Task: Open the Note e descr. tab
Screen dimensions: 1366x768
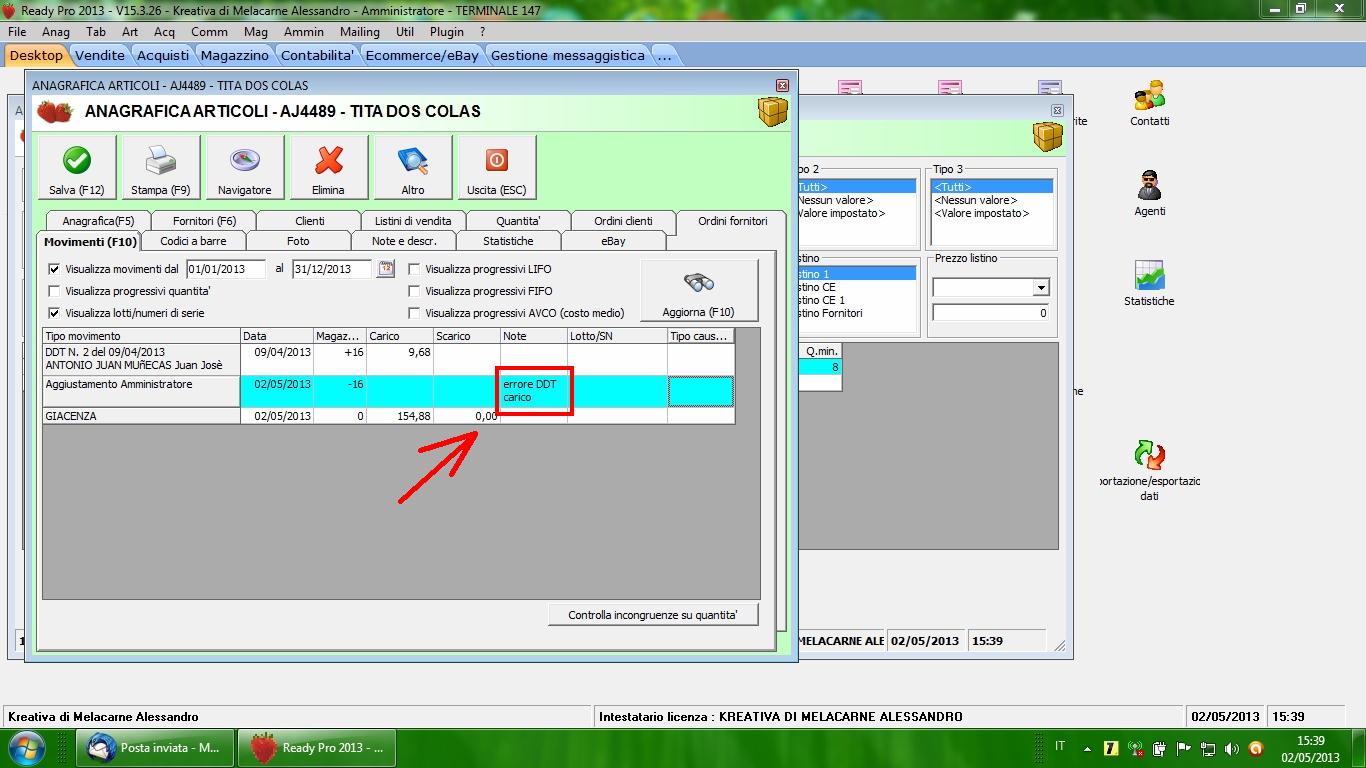Action: tap(404, 241)
